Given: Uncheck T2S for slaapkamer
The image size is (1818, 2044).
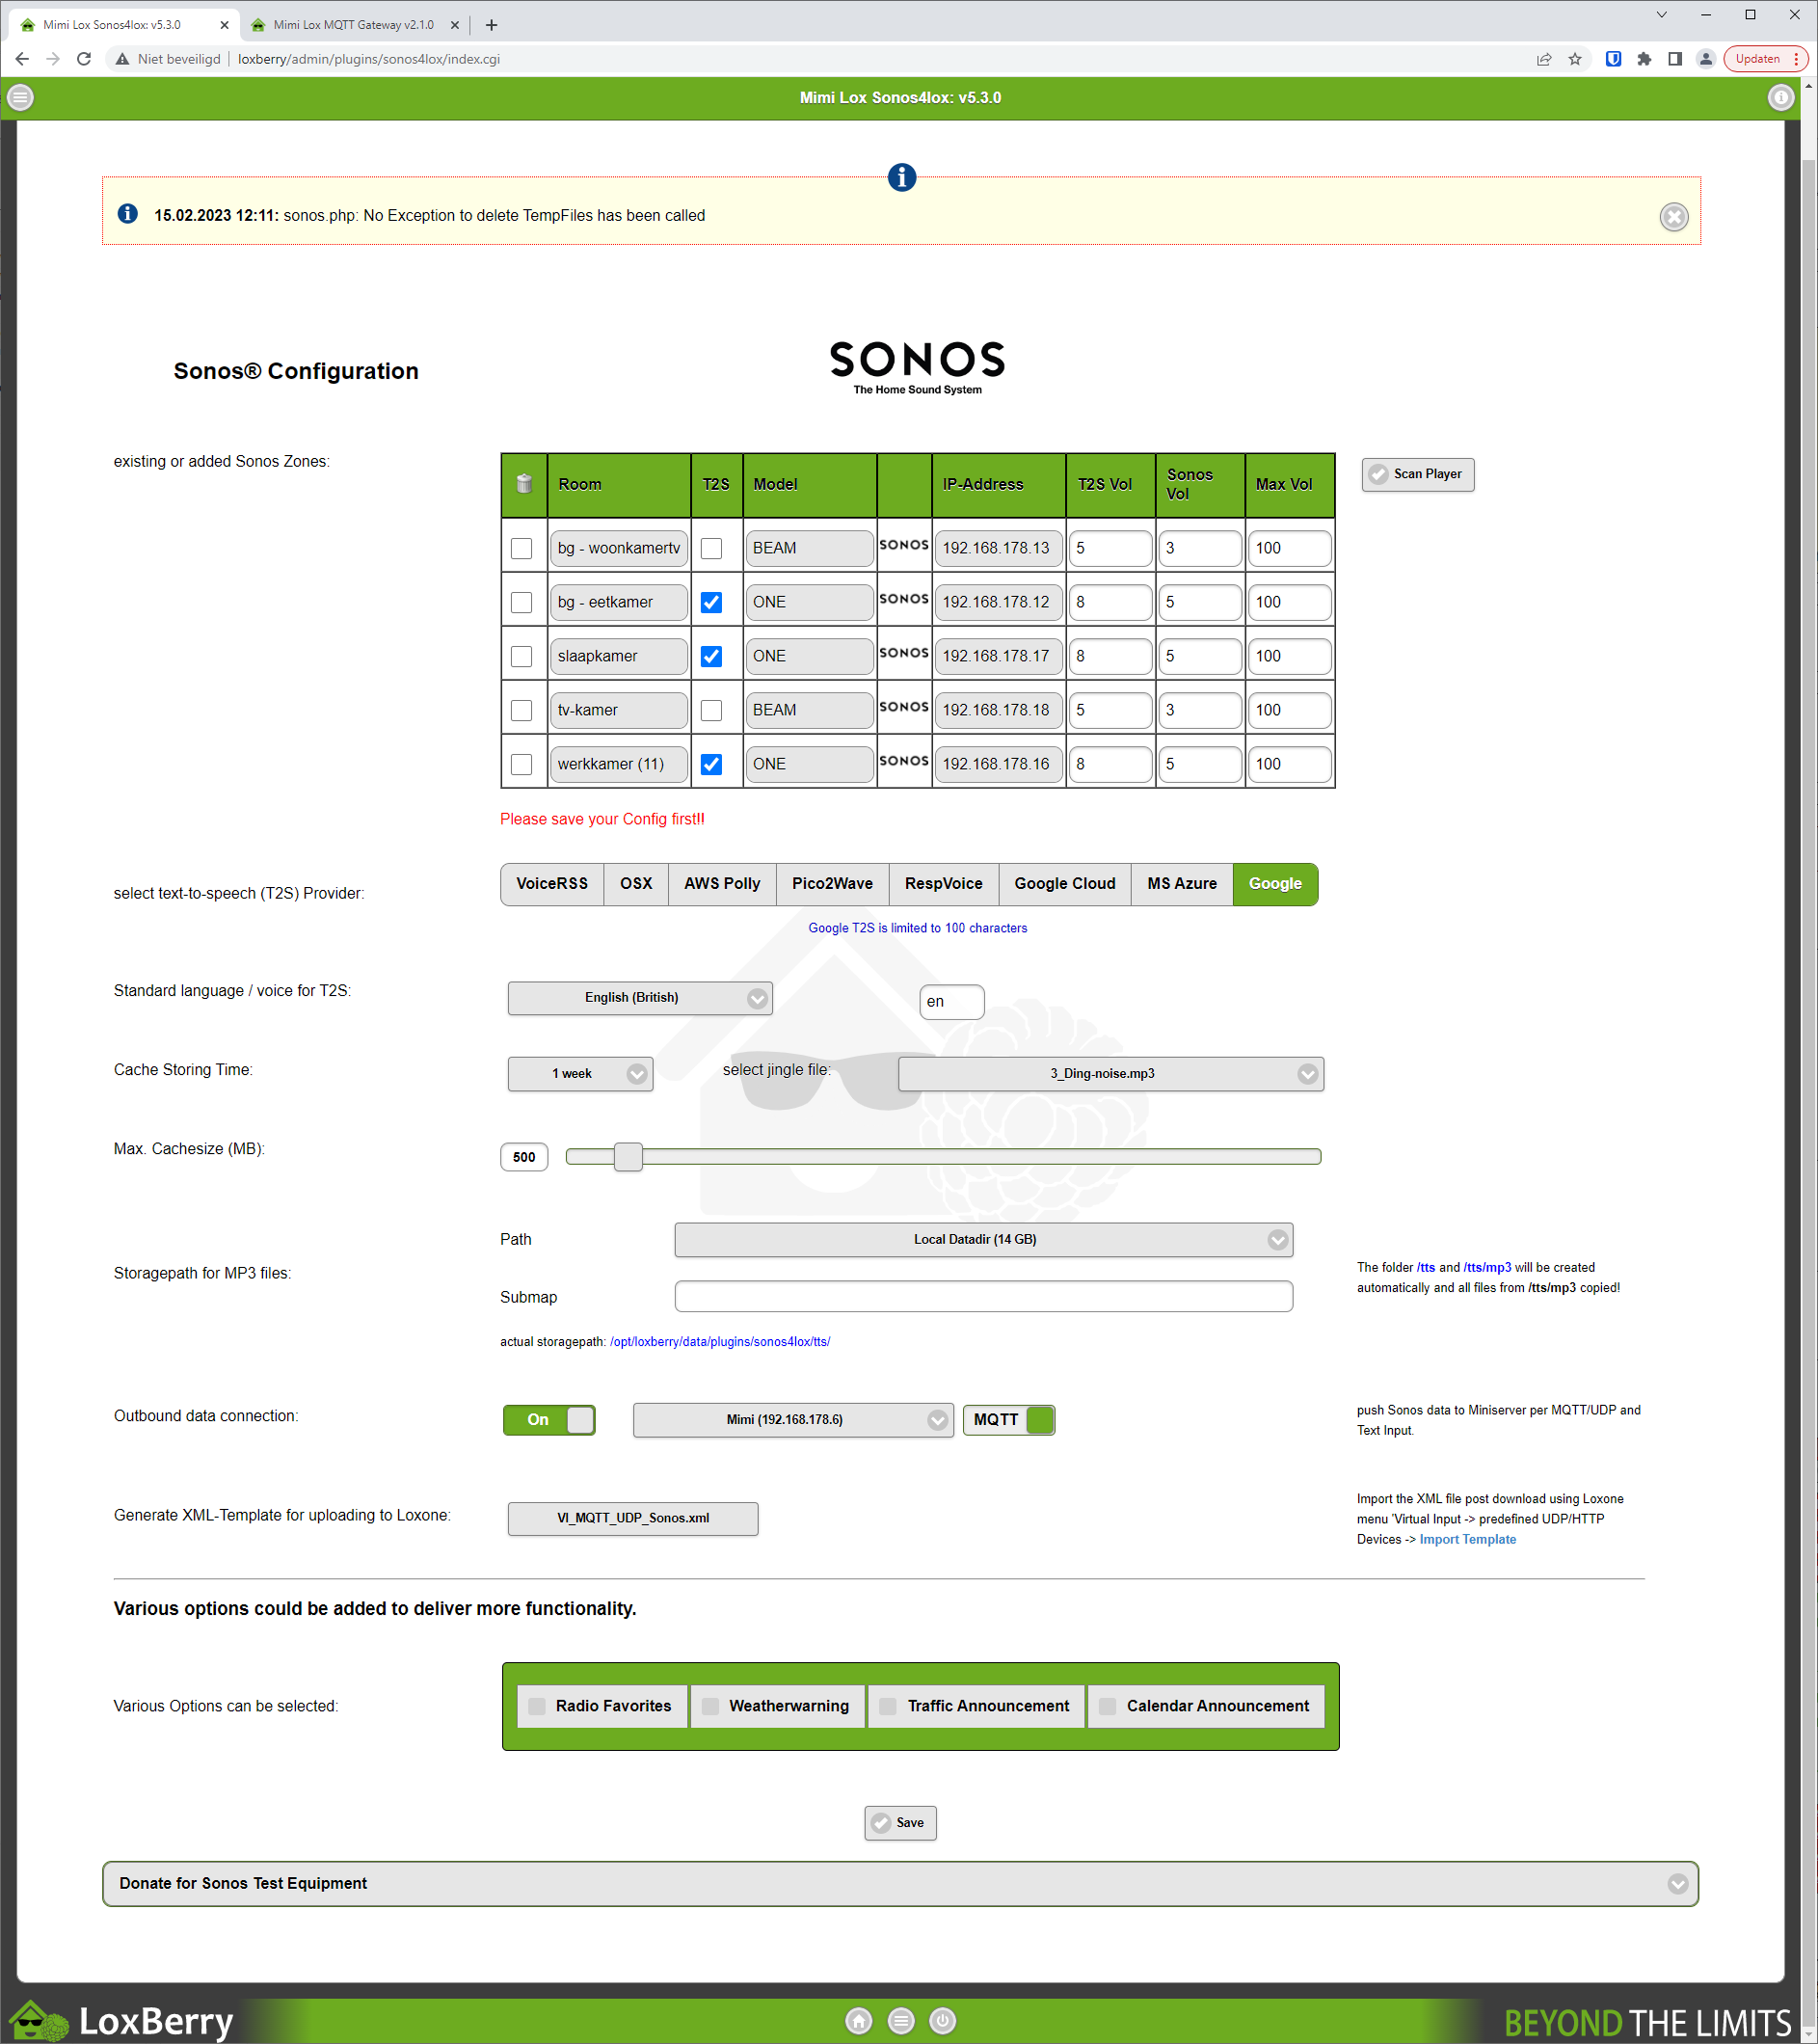Looking at the screenshot, I should (x=711, y=656).
